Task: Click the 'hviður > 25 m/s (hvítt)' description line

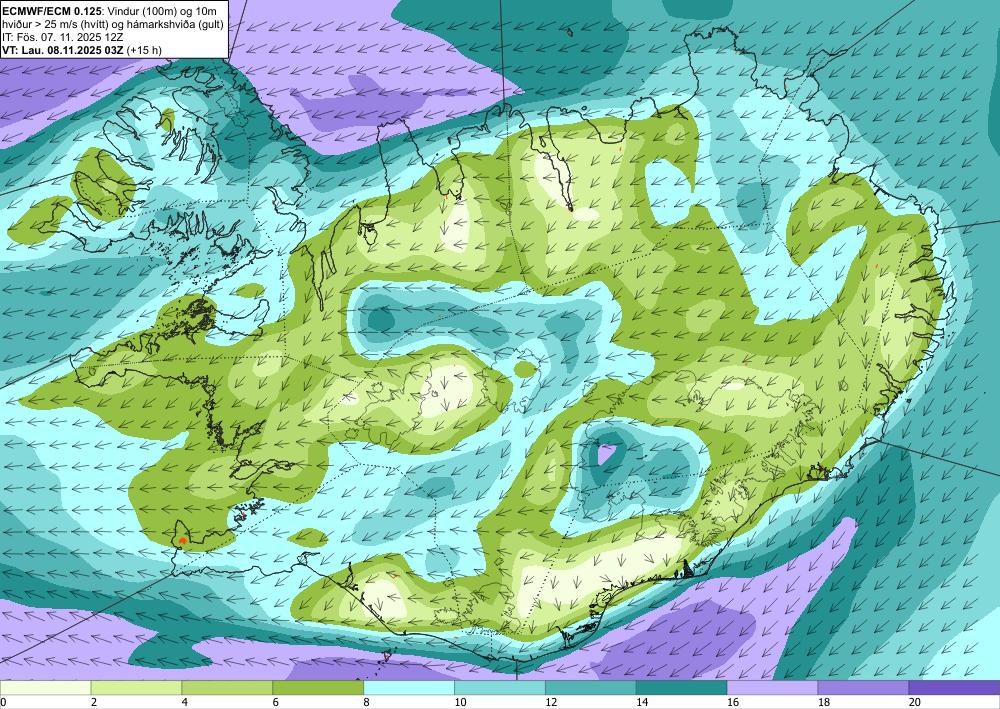Action: point(55,24)
